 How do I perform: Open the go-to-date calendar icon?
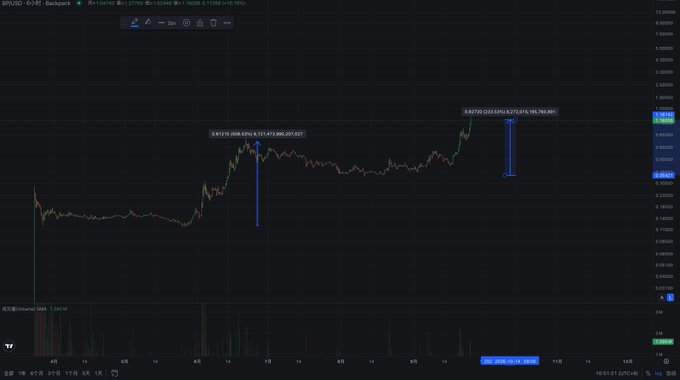point(114,373)
